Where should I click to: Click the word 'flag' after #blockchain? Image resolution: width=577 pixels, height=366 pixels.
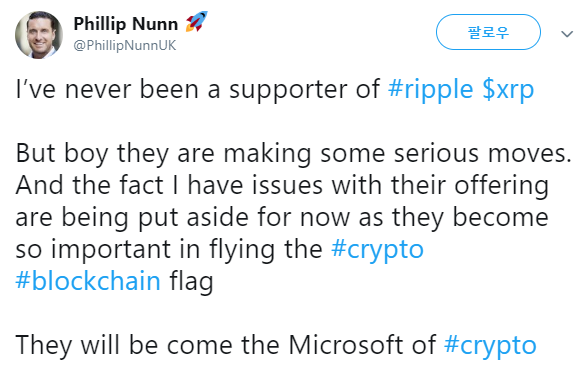pyautogui.click(x=191, y=282)
